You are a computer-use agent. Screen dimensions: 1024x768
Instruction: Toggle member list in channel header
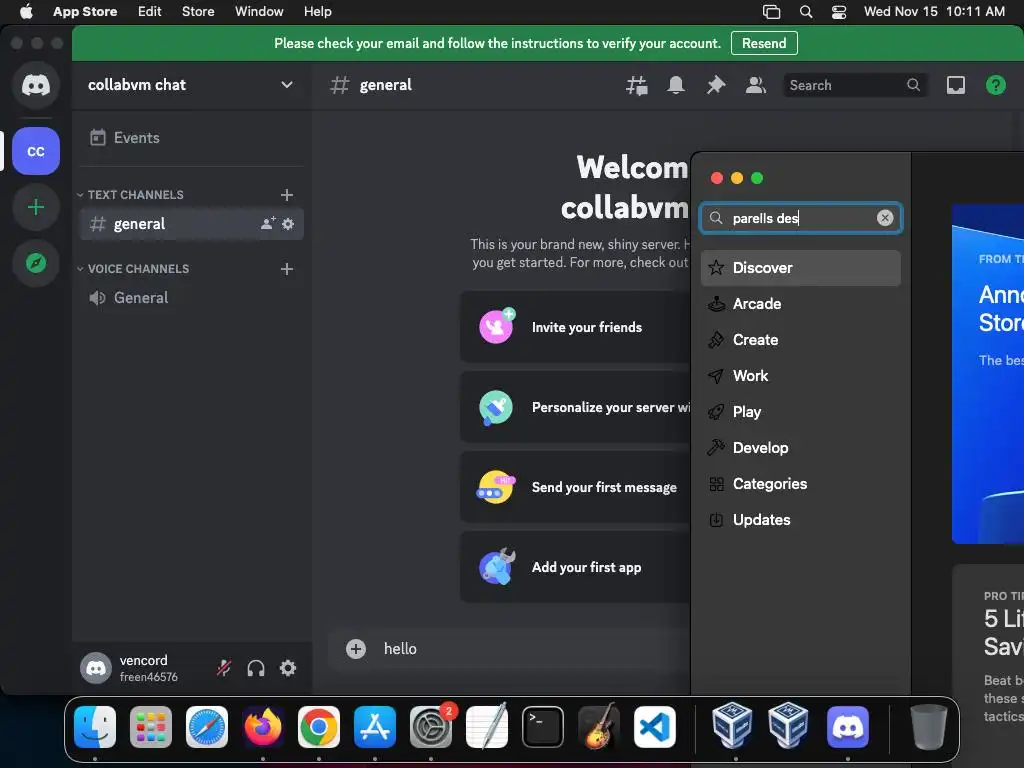click(x=756, y=85)
